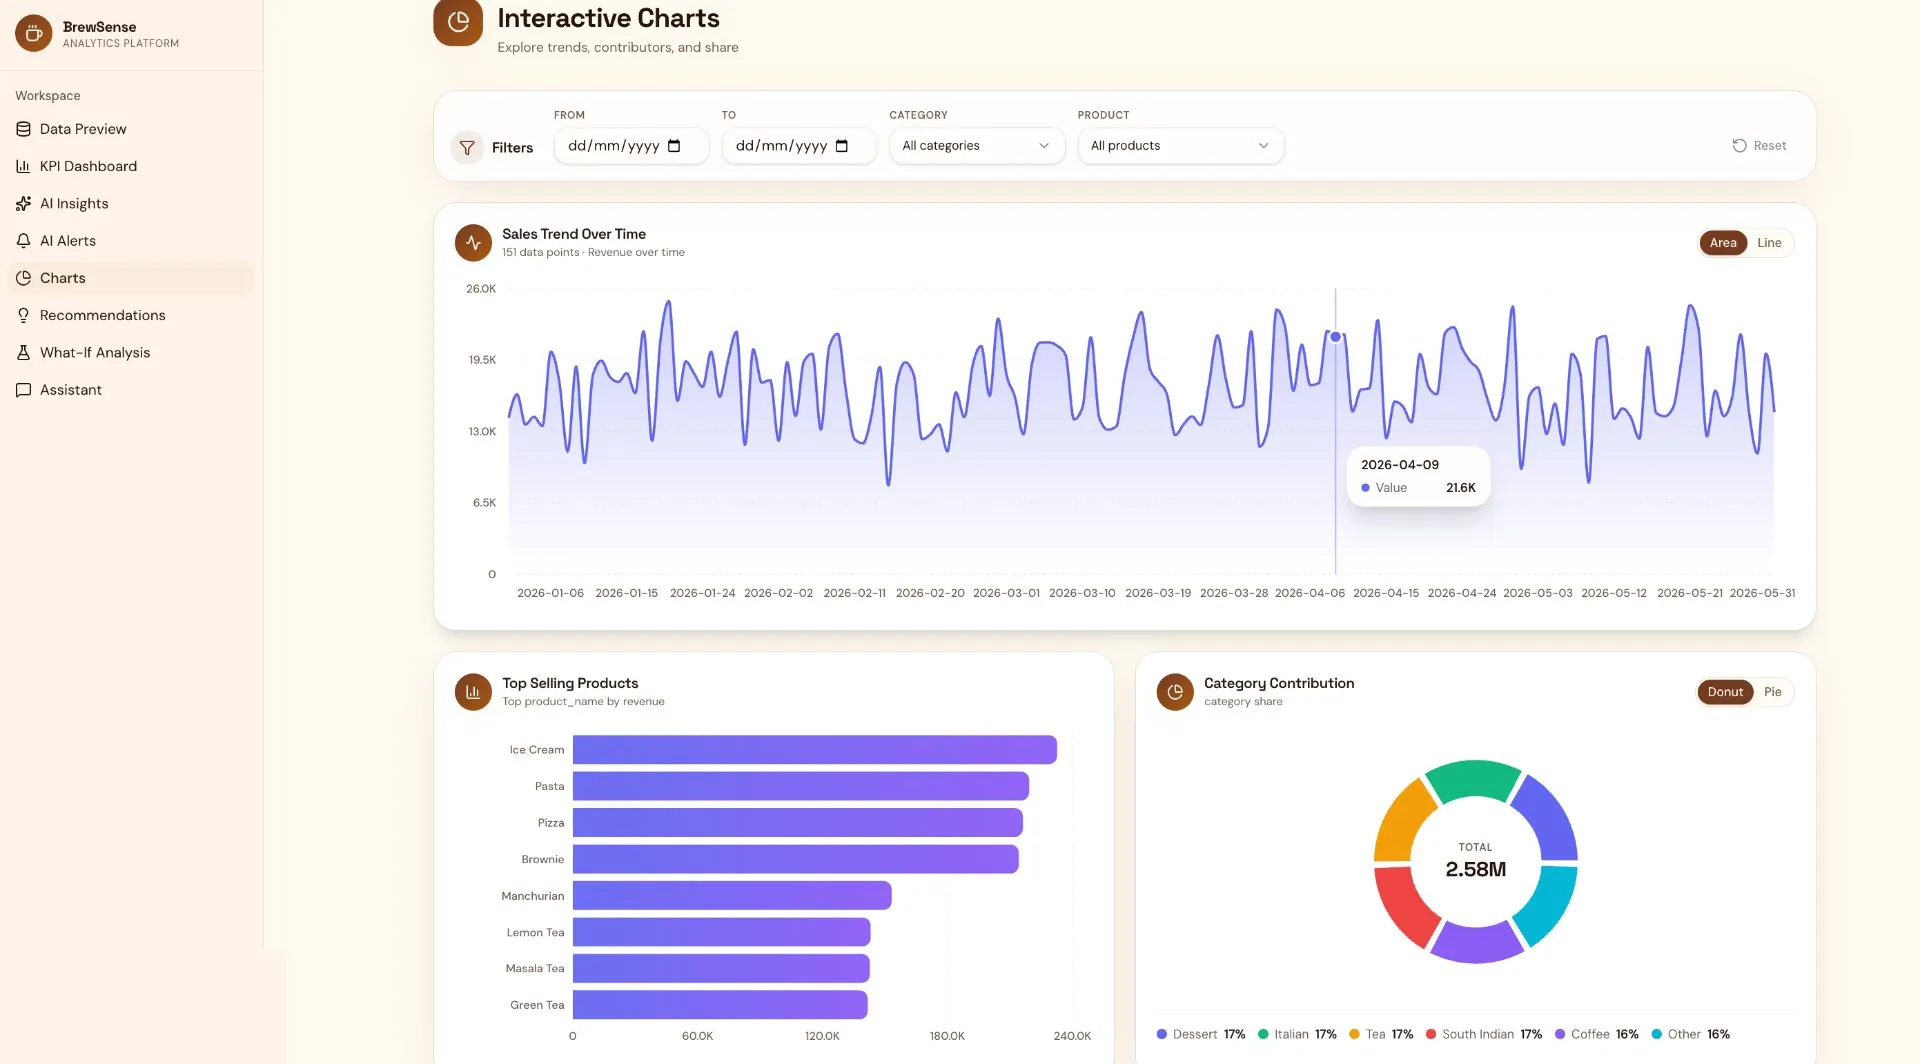Click the What-If Analysis flask icon
Image resolution: width=1920 pixels, height=1064 pixels.
(23, 352)
